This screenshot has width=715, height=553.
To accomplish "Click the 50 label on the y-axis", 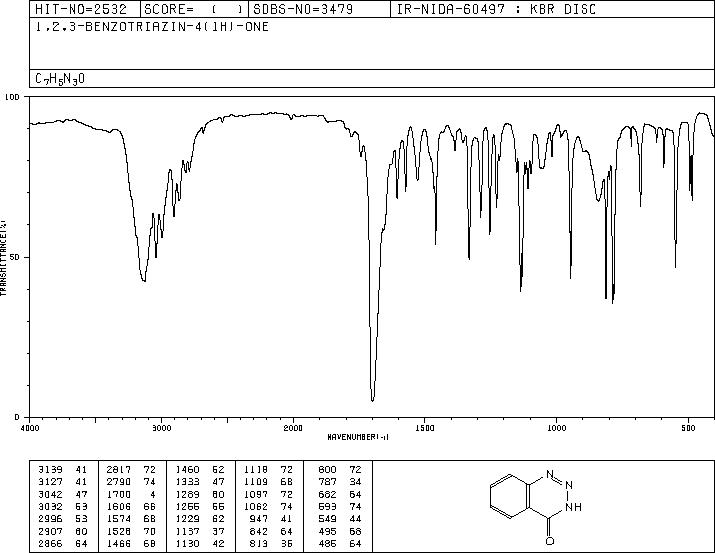I will (15, 257).
